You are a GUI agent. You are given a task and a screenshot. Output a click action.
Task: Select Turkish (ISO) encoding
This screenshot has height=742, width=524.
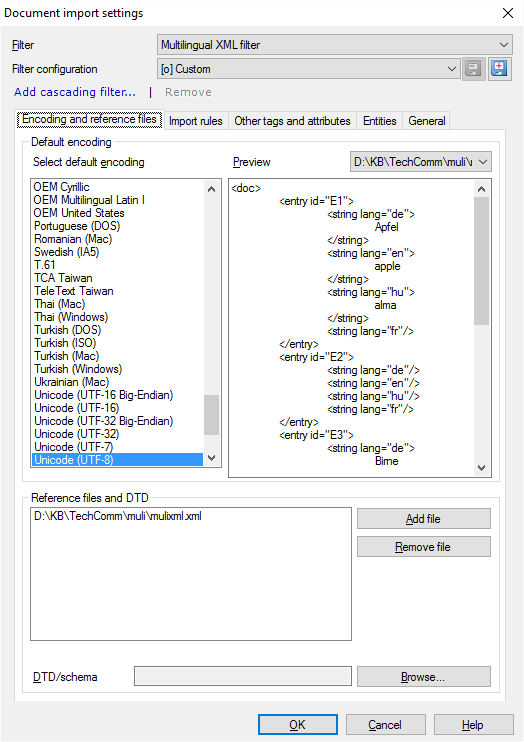pyautogui.click(x=117, y=343)
